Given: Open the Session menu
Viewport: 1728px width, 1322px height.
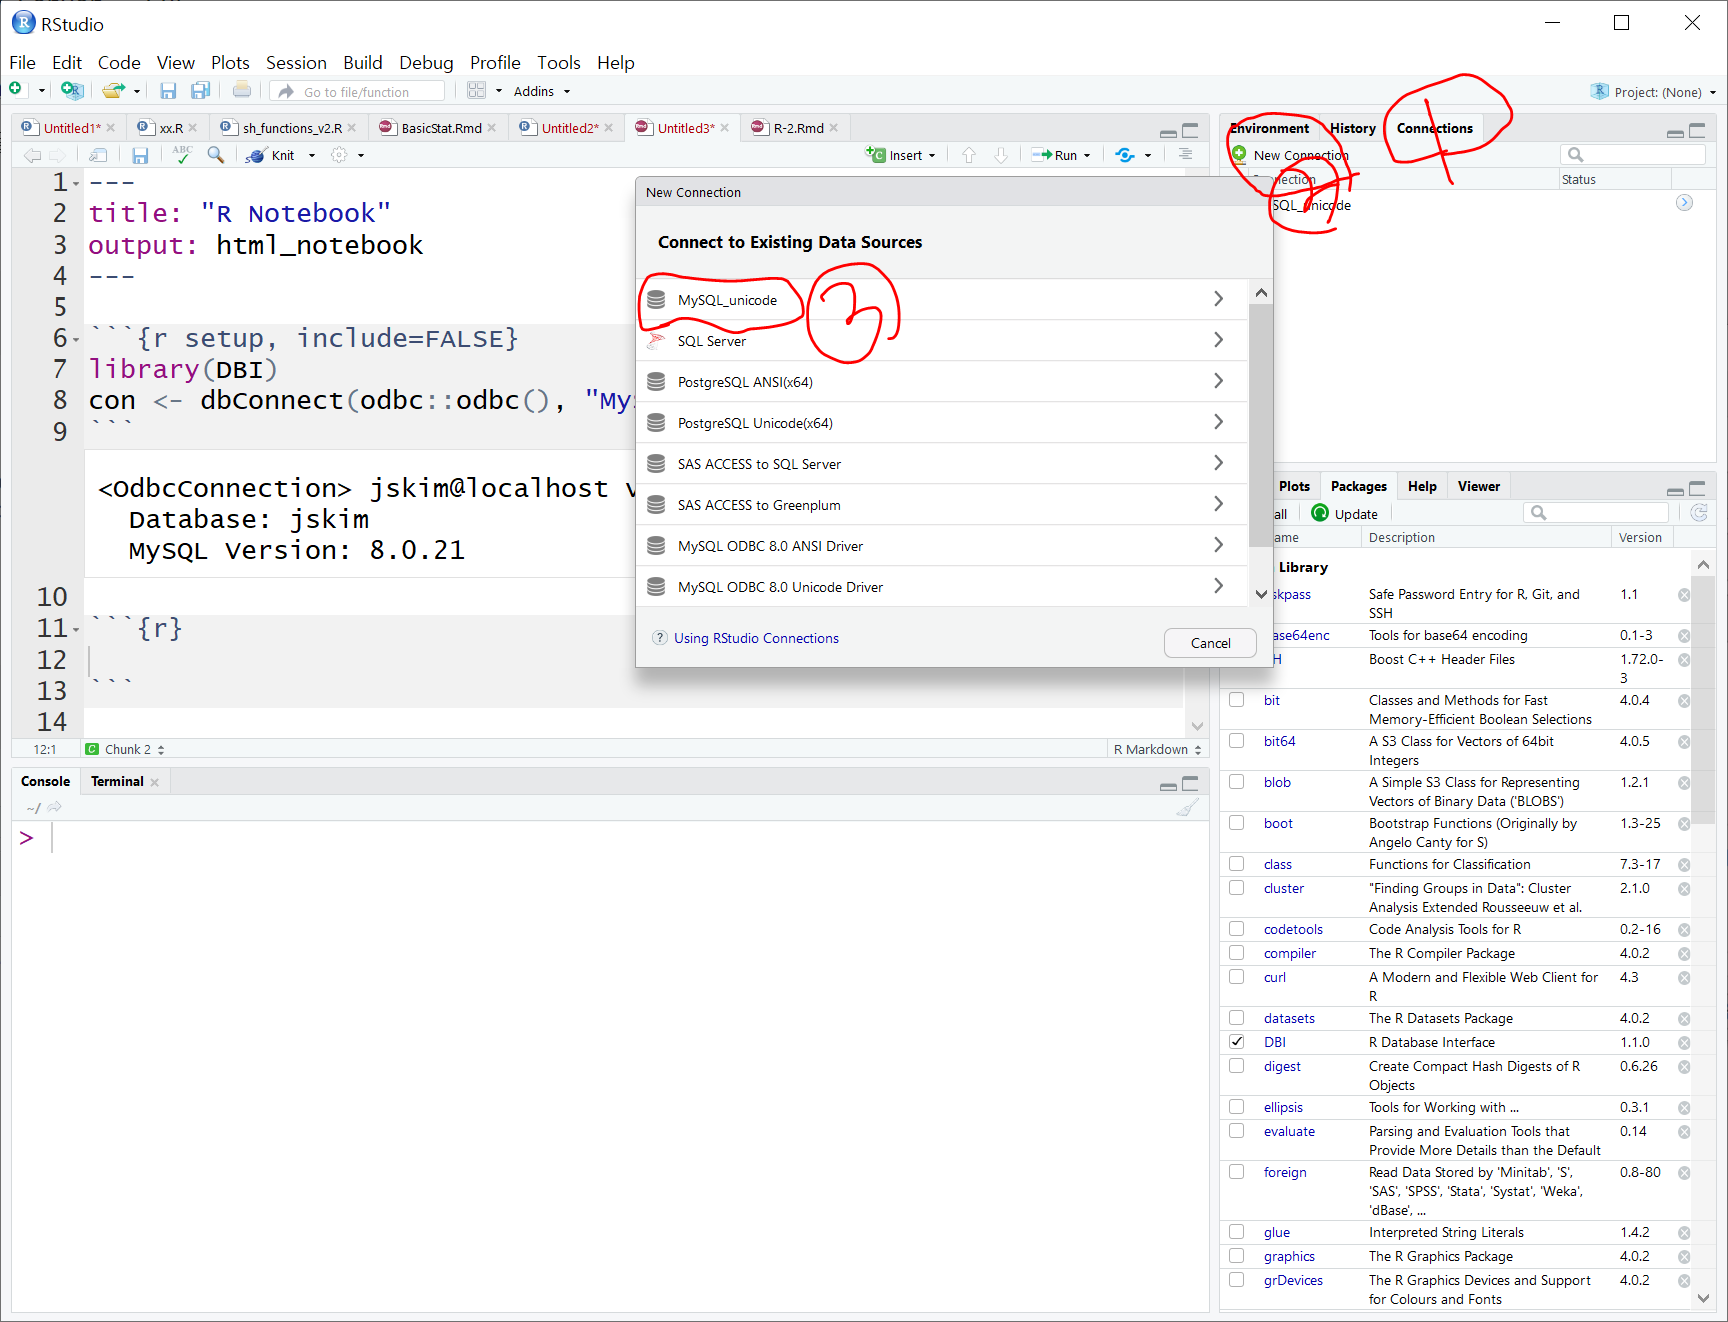Looking at the screenshot, I should click(x=296, y=62).
